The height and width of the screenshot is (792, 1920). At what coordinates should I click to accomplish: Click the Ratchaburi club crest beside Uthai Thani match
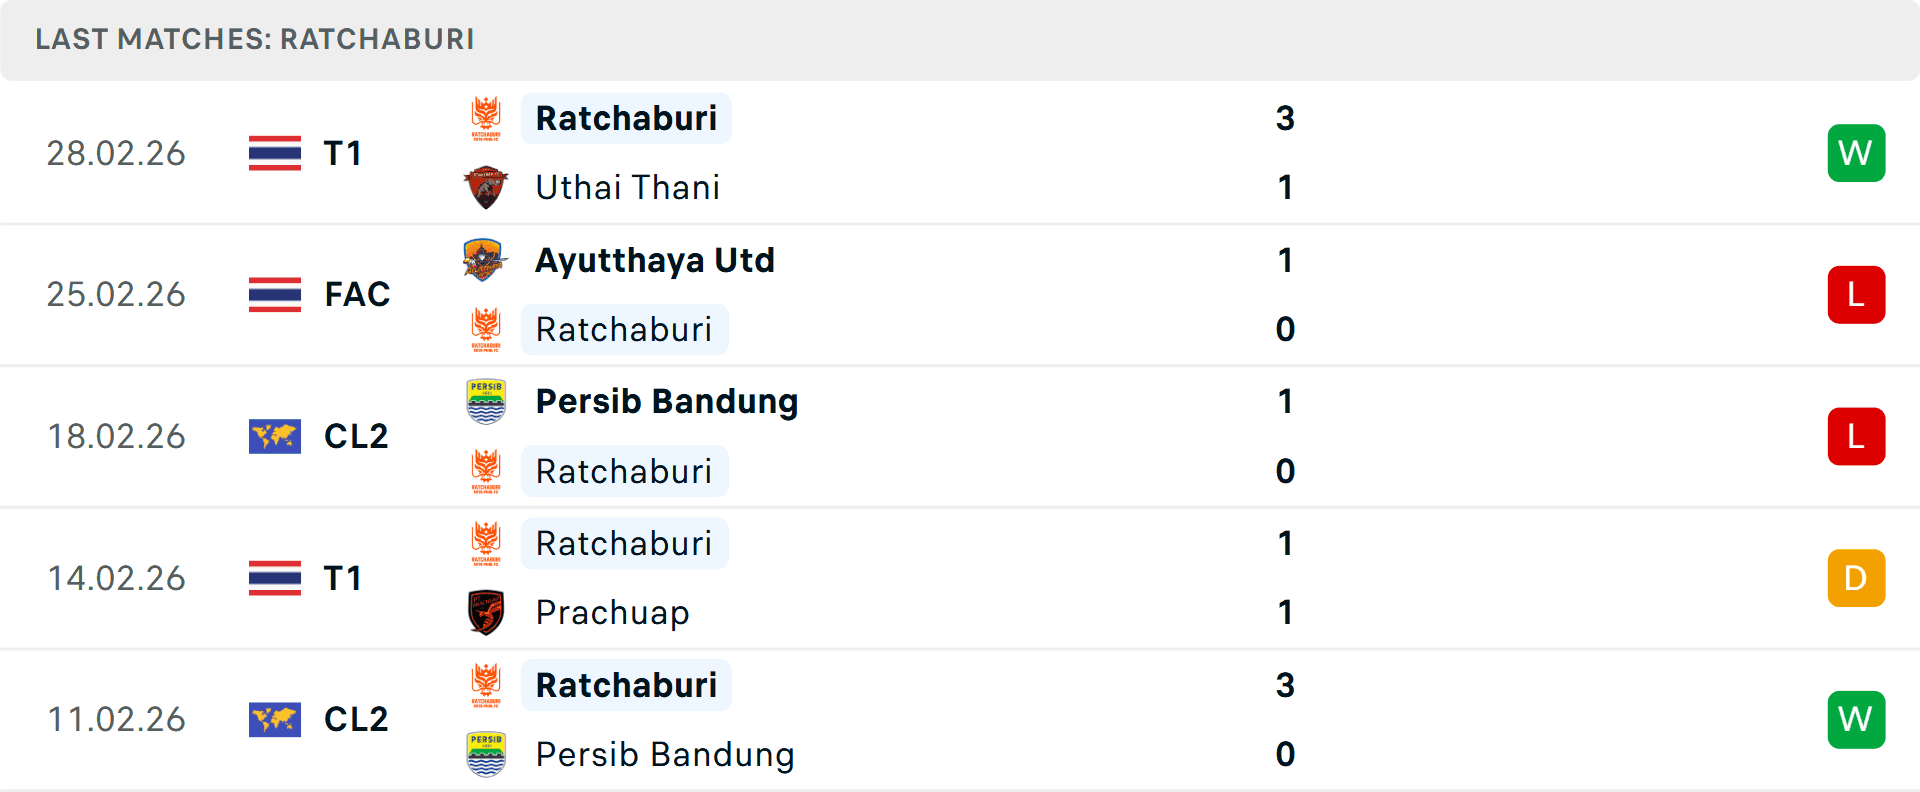click(487, 117)
